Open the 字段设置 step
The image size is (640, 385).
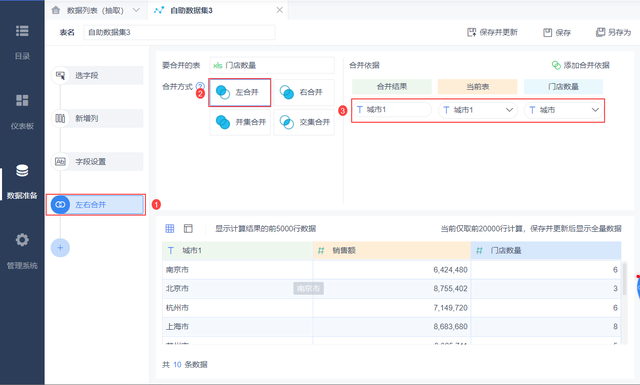tap(97, 162)
